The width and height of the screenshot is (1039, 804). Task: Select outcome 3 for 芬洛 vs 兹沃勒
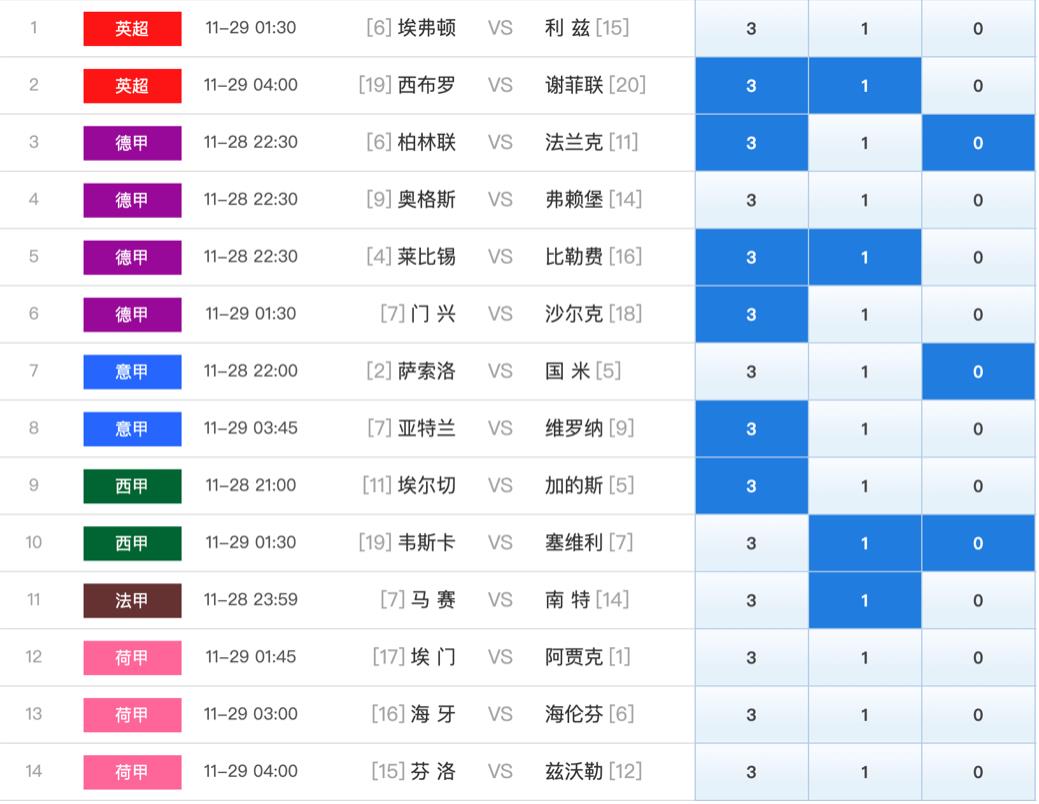[x=751, y=772]
